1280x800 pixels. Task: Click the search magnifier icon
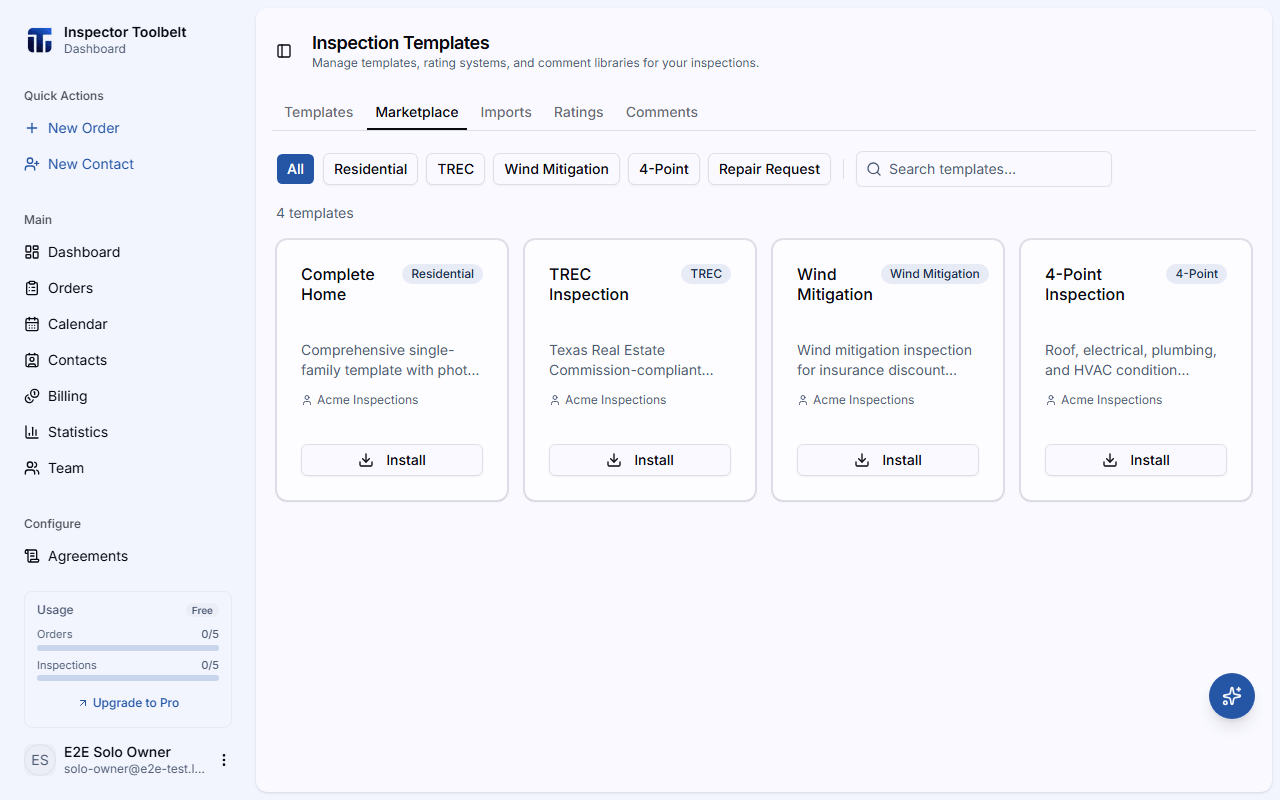(x=873, y=169)
